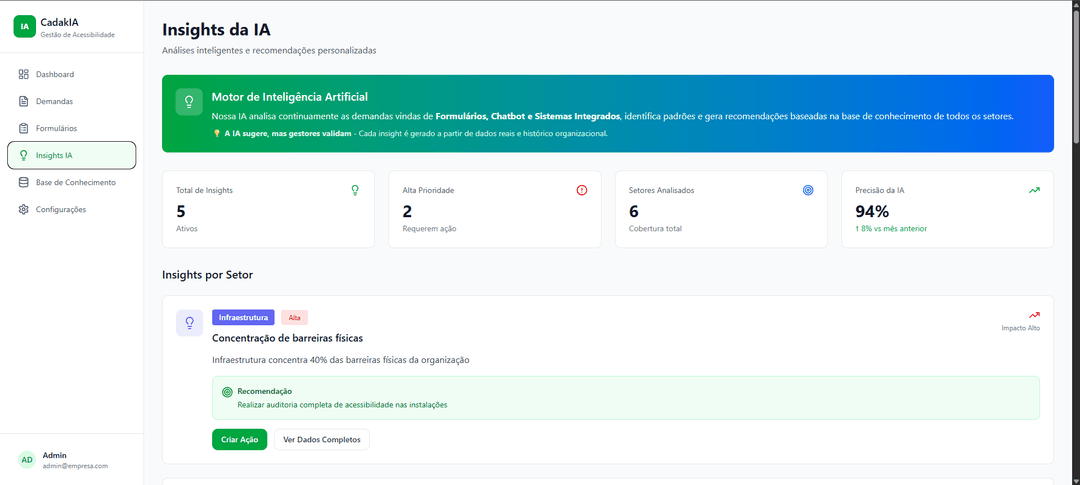Click the Infraestrutura sector tag
1080x485 pixels.
(243, 318)
